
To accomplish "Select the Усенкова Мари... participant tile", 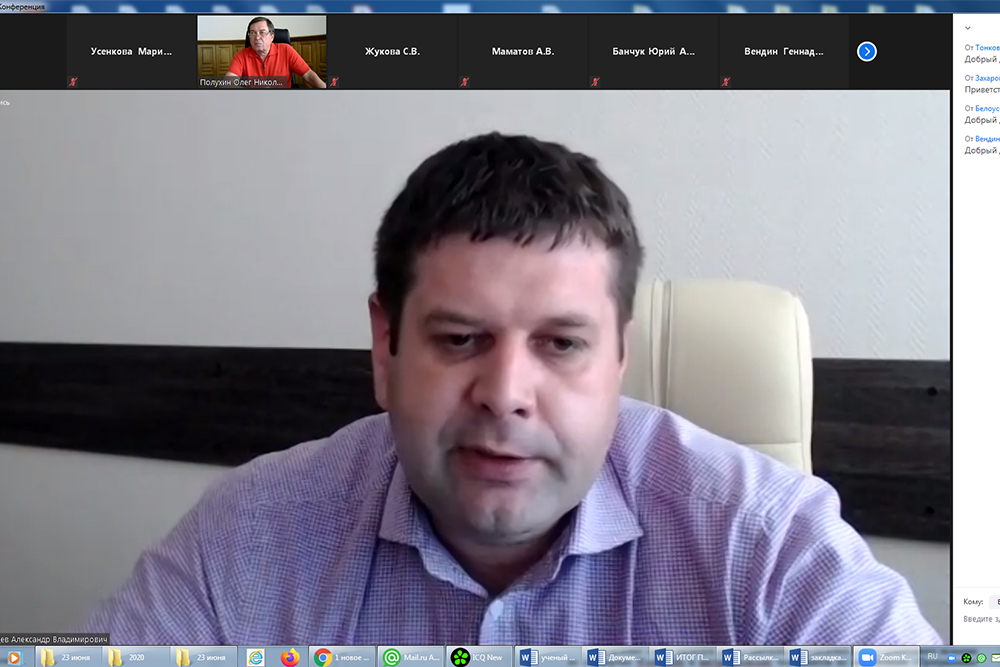I will pyautogui.click(x=131, y=51).
